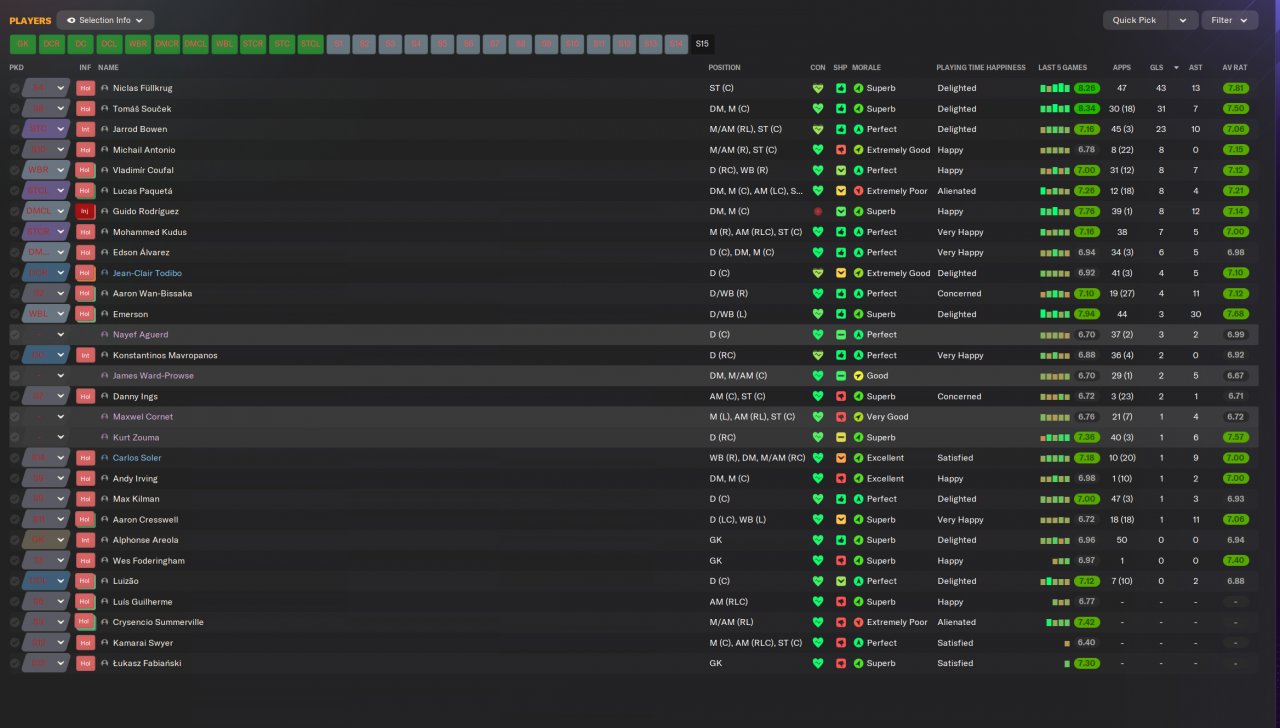Toggle the picked checkmark for Nayef Aguerd

click(14, 335)
